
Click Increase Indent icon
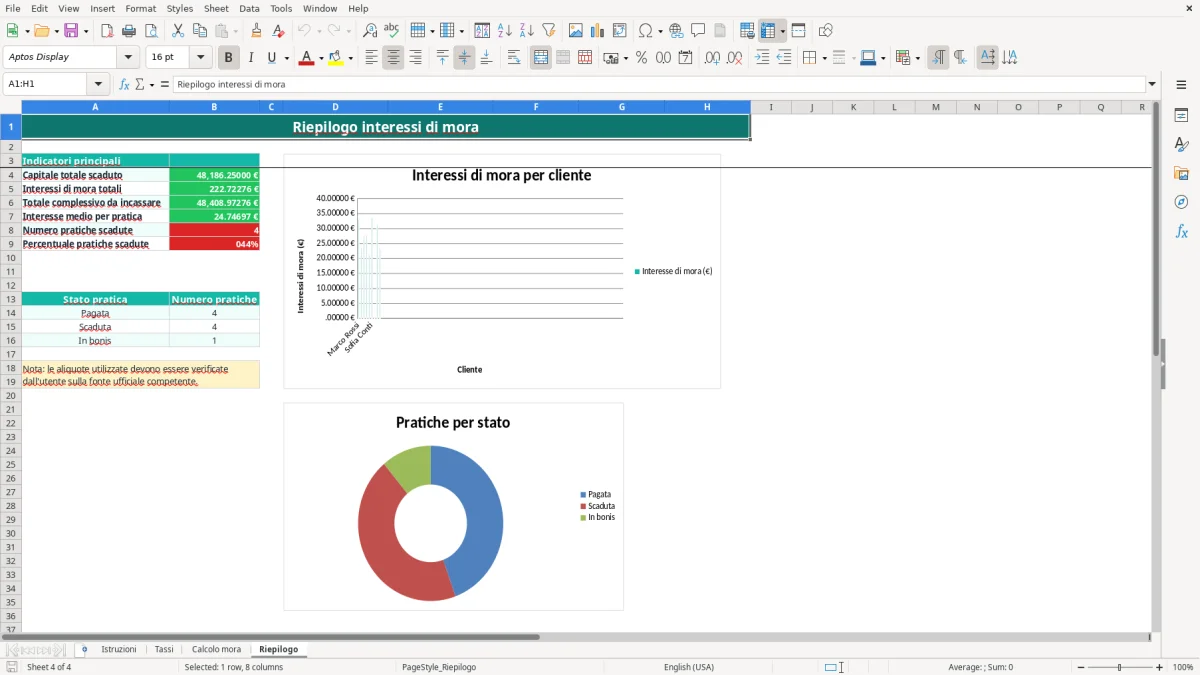tap(762, 58)
